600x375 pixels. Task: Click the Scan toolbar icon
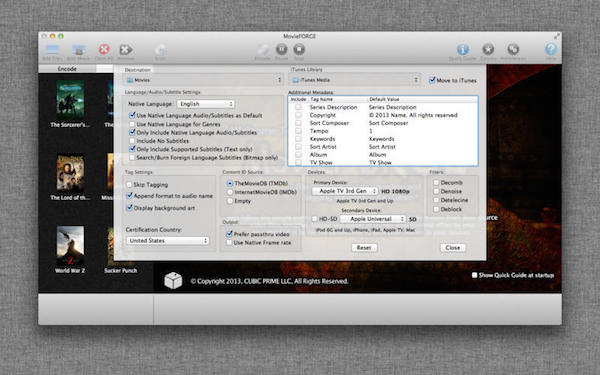pos(160,50)
